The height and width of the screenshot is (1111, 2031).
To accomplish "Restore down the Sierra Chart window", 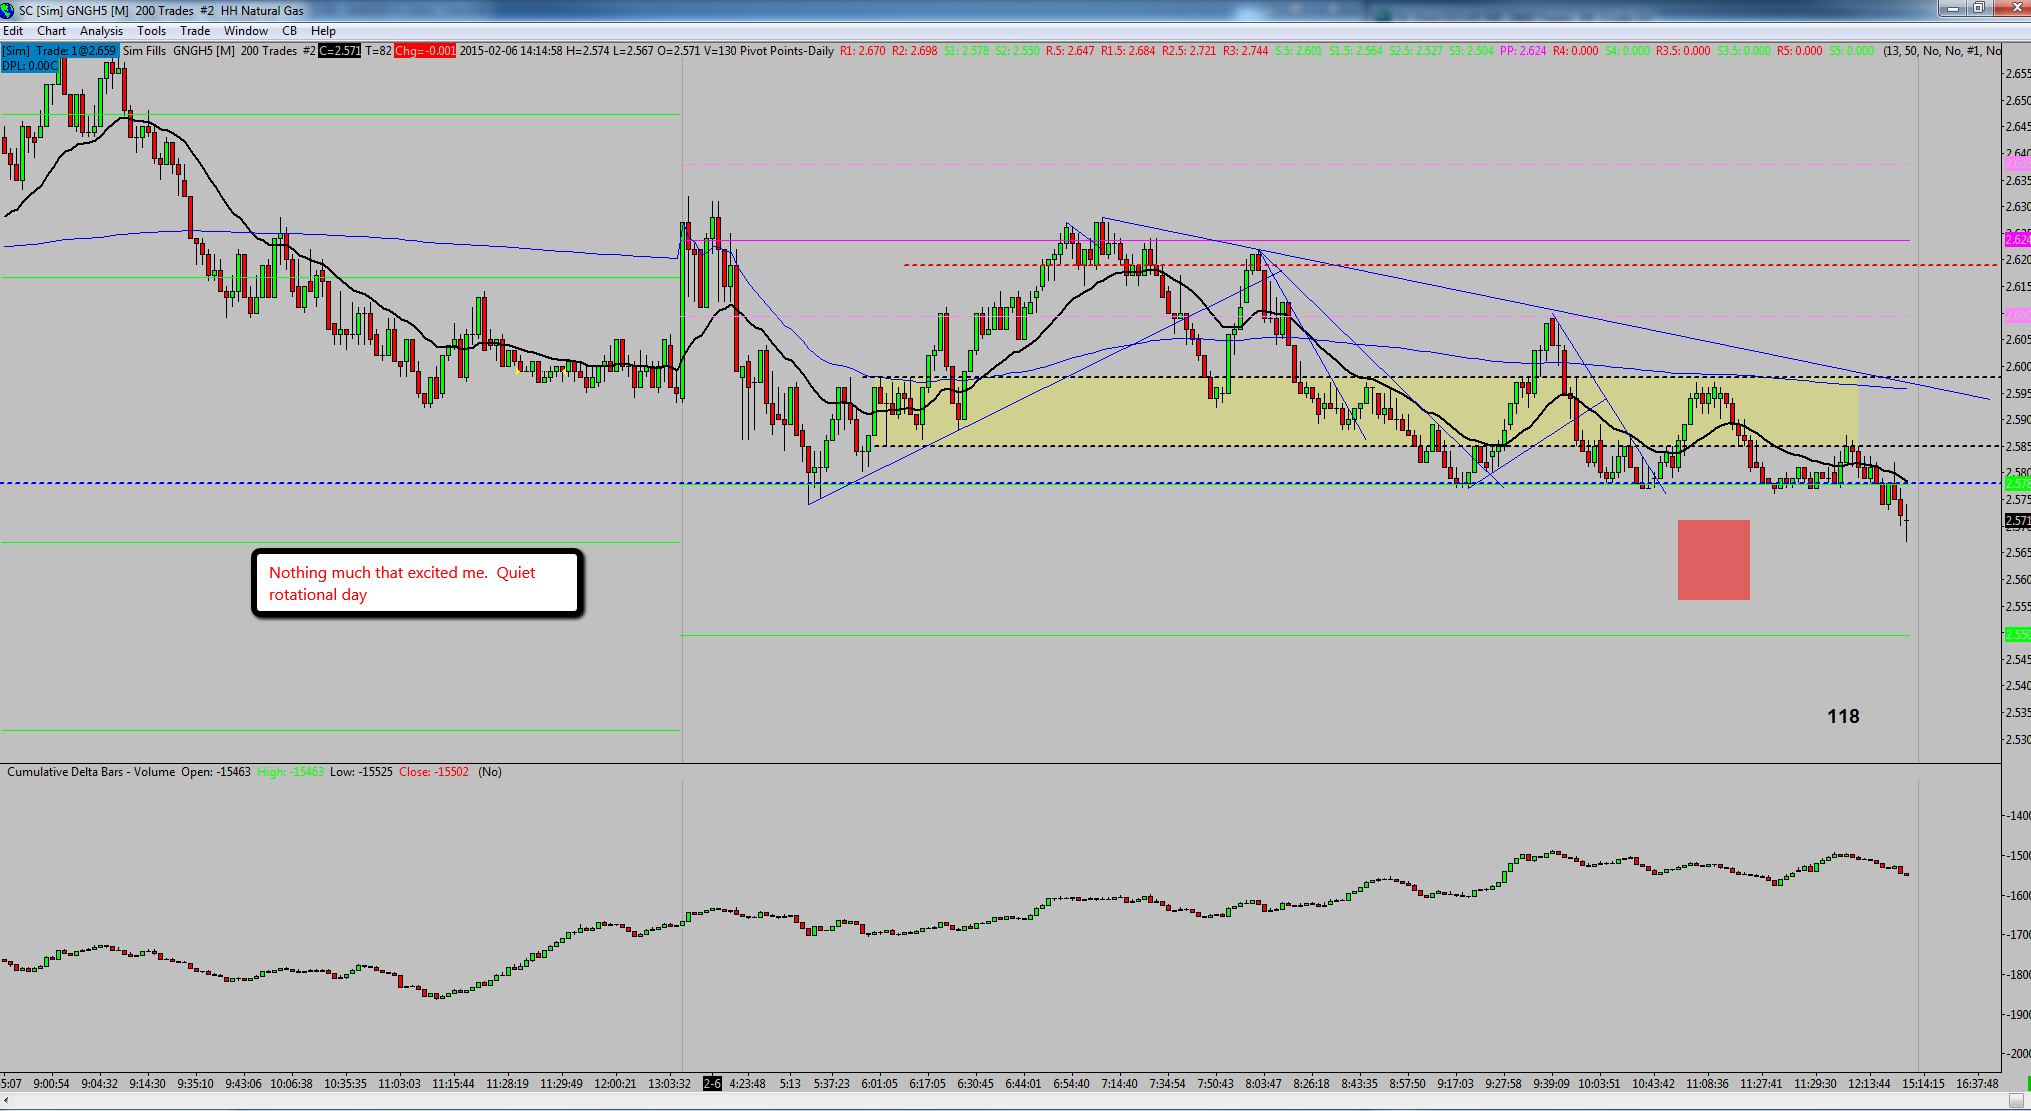I will [x=1978, y=8].
